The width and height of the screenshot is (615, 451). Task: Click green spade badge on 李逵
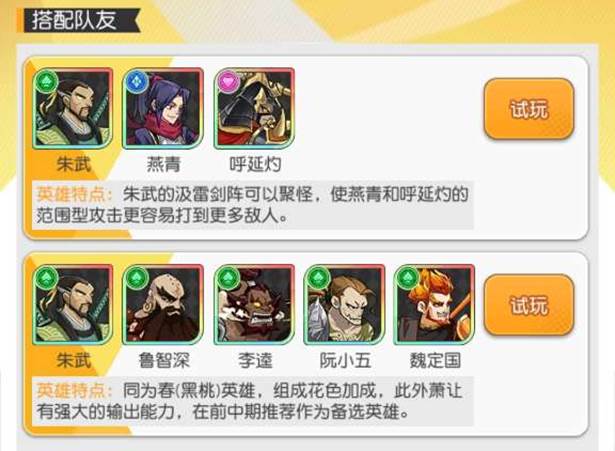tap(228, 278)
